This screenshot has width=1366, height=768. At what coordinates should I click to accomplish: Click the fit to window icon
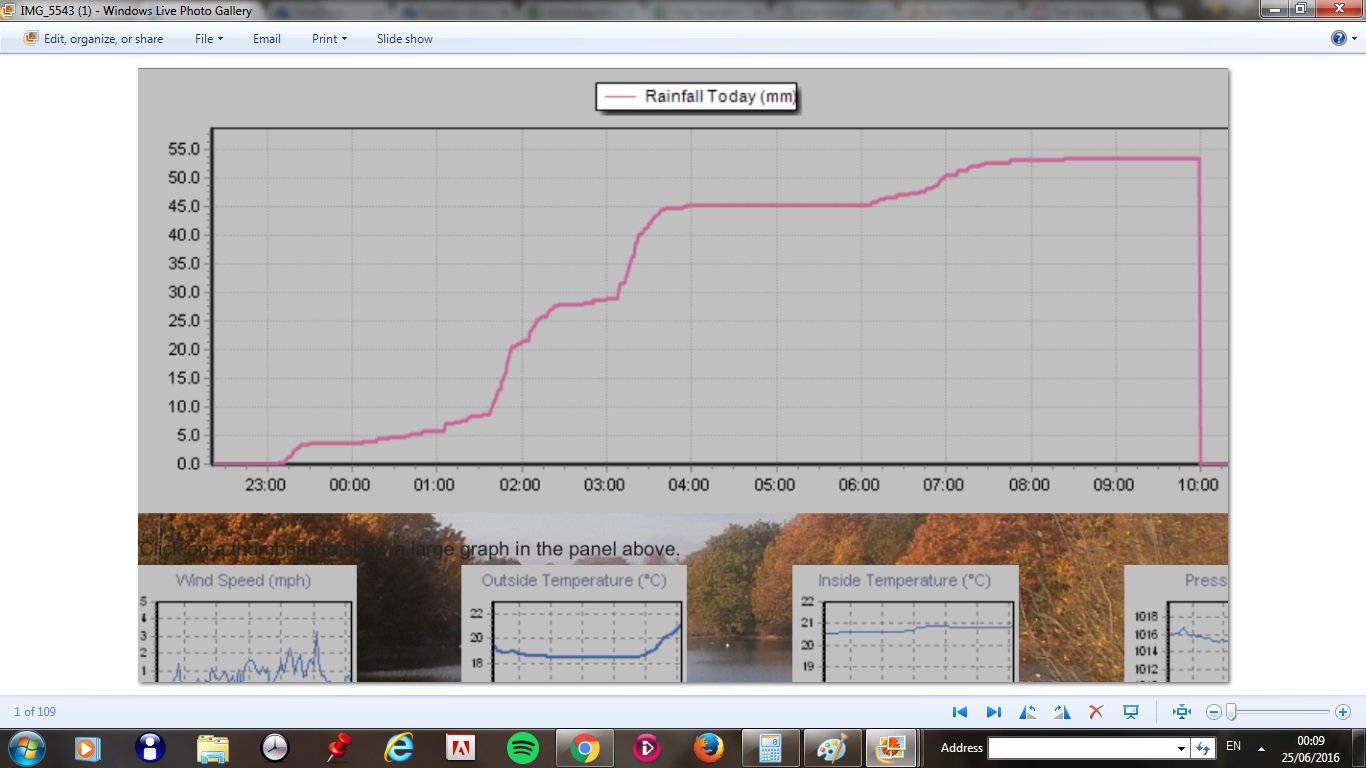point(1182,712)
